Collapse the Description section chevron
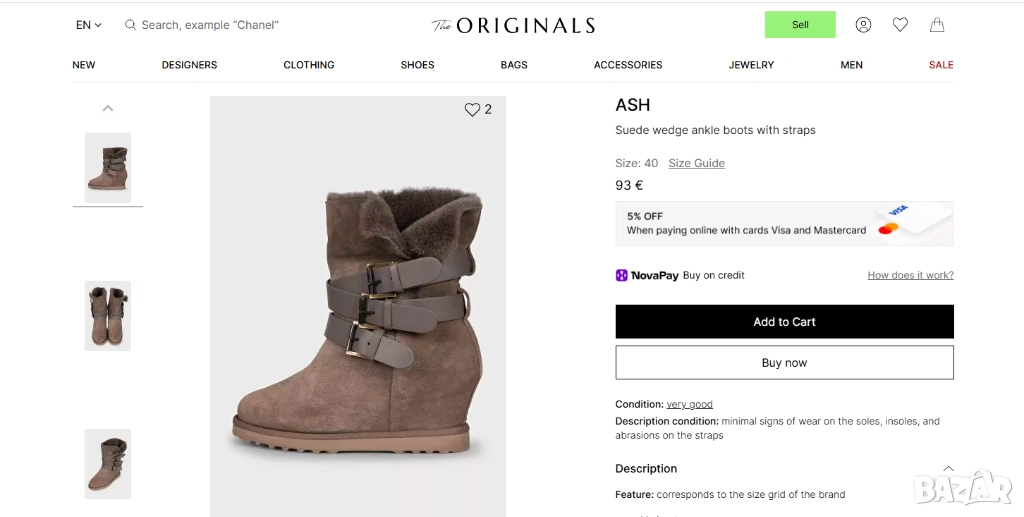The image size is (1024, 517). (x=948, y=468)
